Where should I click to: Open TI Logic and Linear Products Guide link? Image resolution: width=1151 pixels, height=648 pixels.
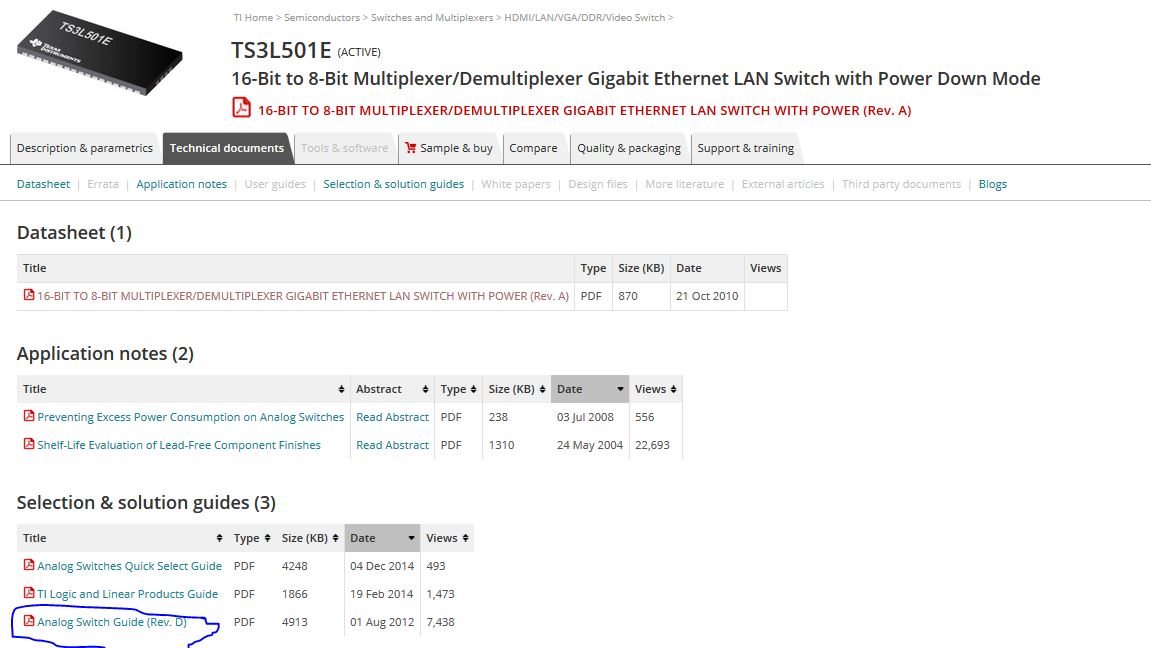click(127, 594)
